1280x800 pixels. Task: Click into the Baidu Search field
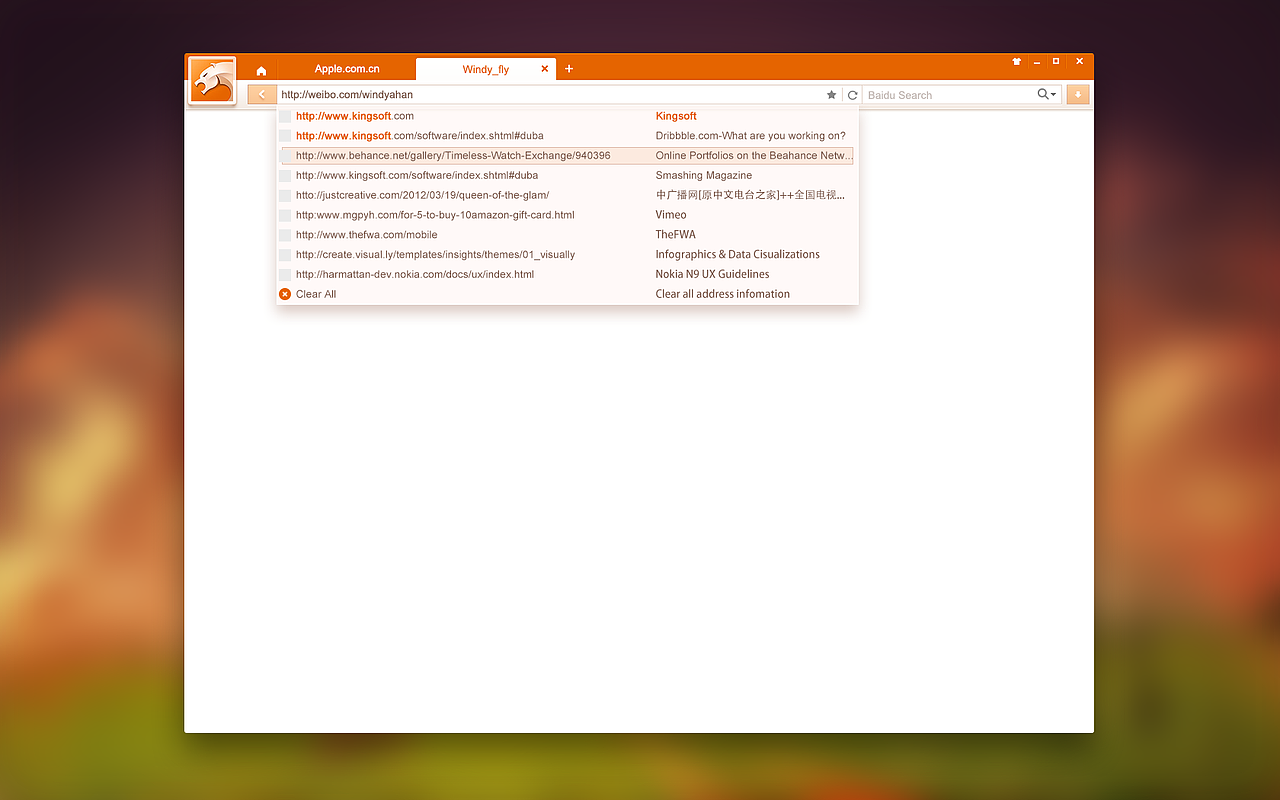tap(950, 95)
